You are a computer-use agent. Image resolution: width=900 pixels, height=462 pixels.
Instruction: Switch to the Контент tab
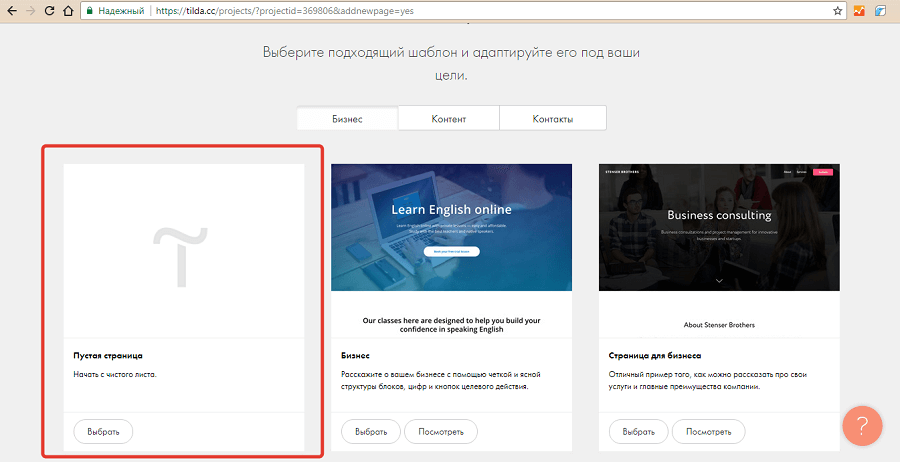click(x=449, y=119)
